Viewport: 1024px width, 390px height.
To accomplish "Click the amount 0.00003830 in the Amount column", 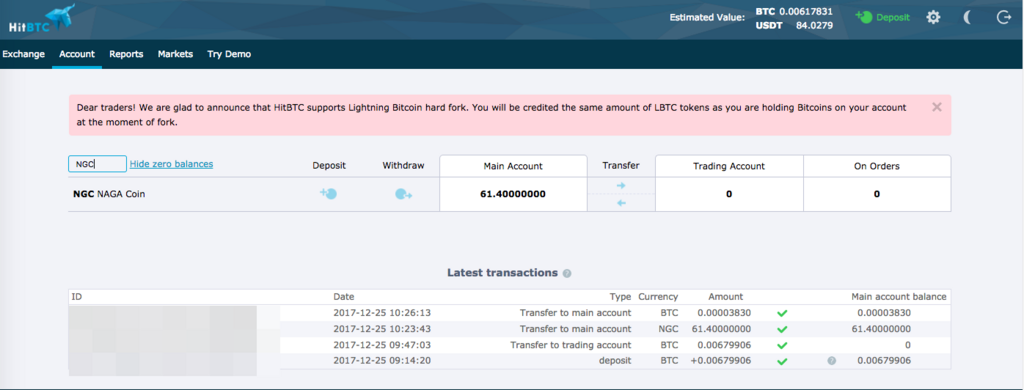I will [724, 313].
